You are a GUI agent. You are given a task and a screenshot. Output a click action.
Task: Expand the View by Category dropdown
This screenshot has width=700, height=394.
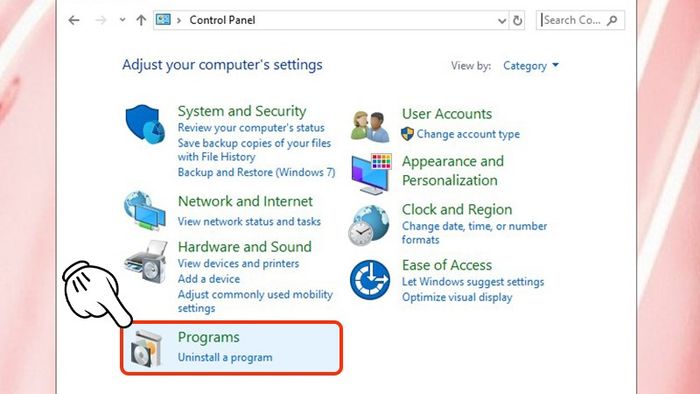point(531,66)
